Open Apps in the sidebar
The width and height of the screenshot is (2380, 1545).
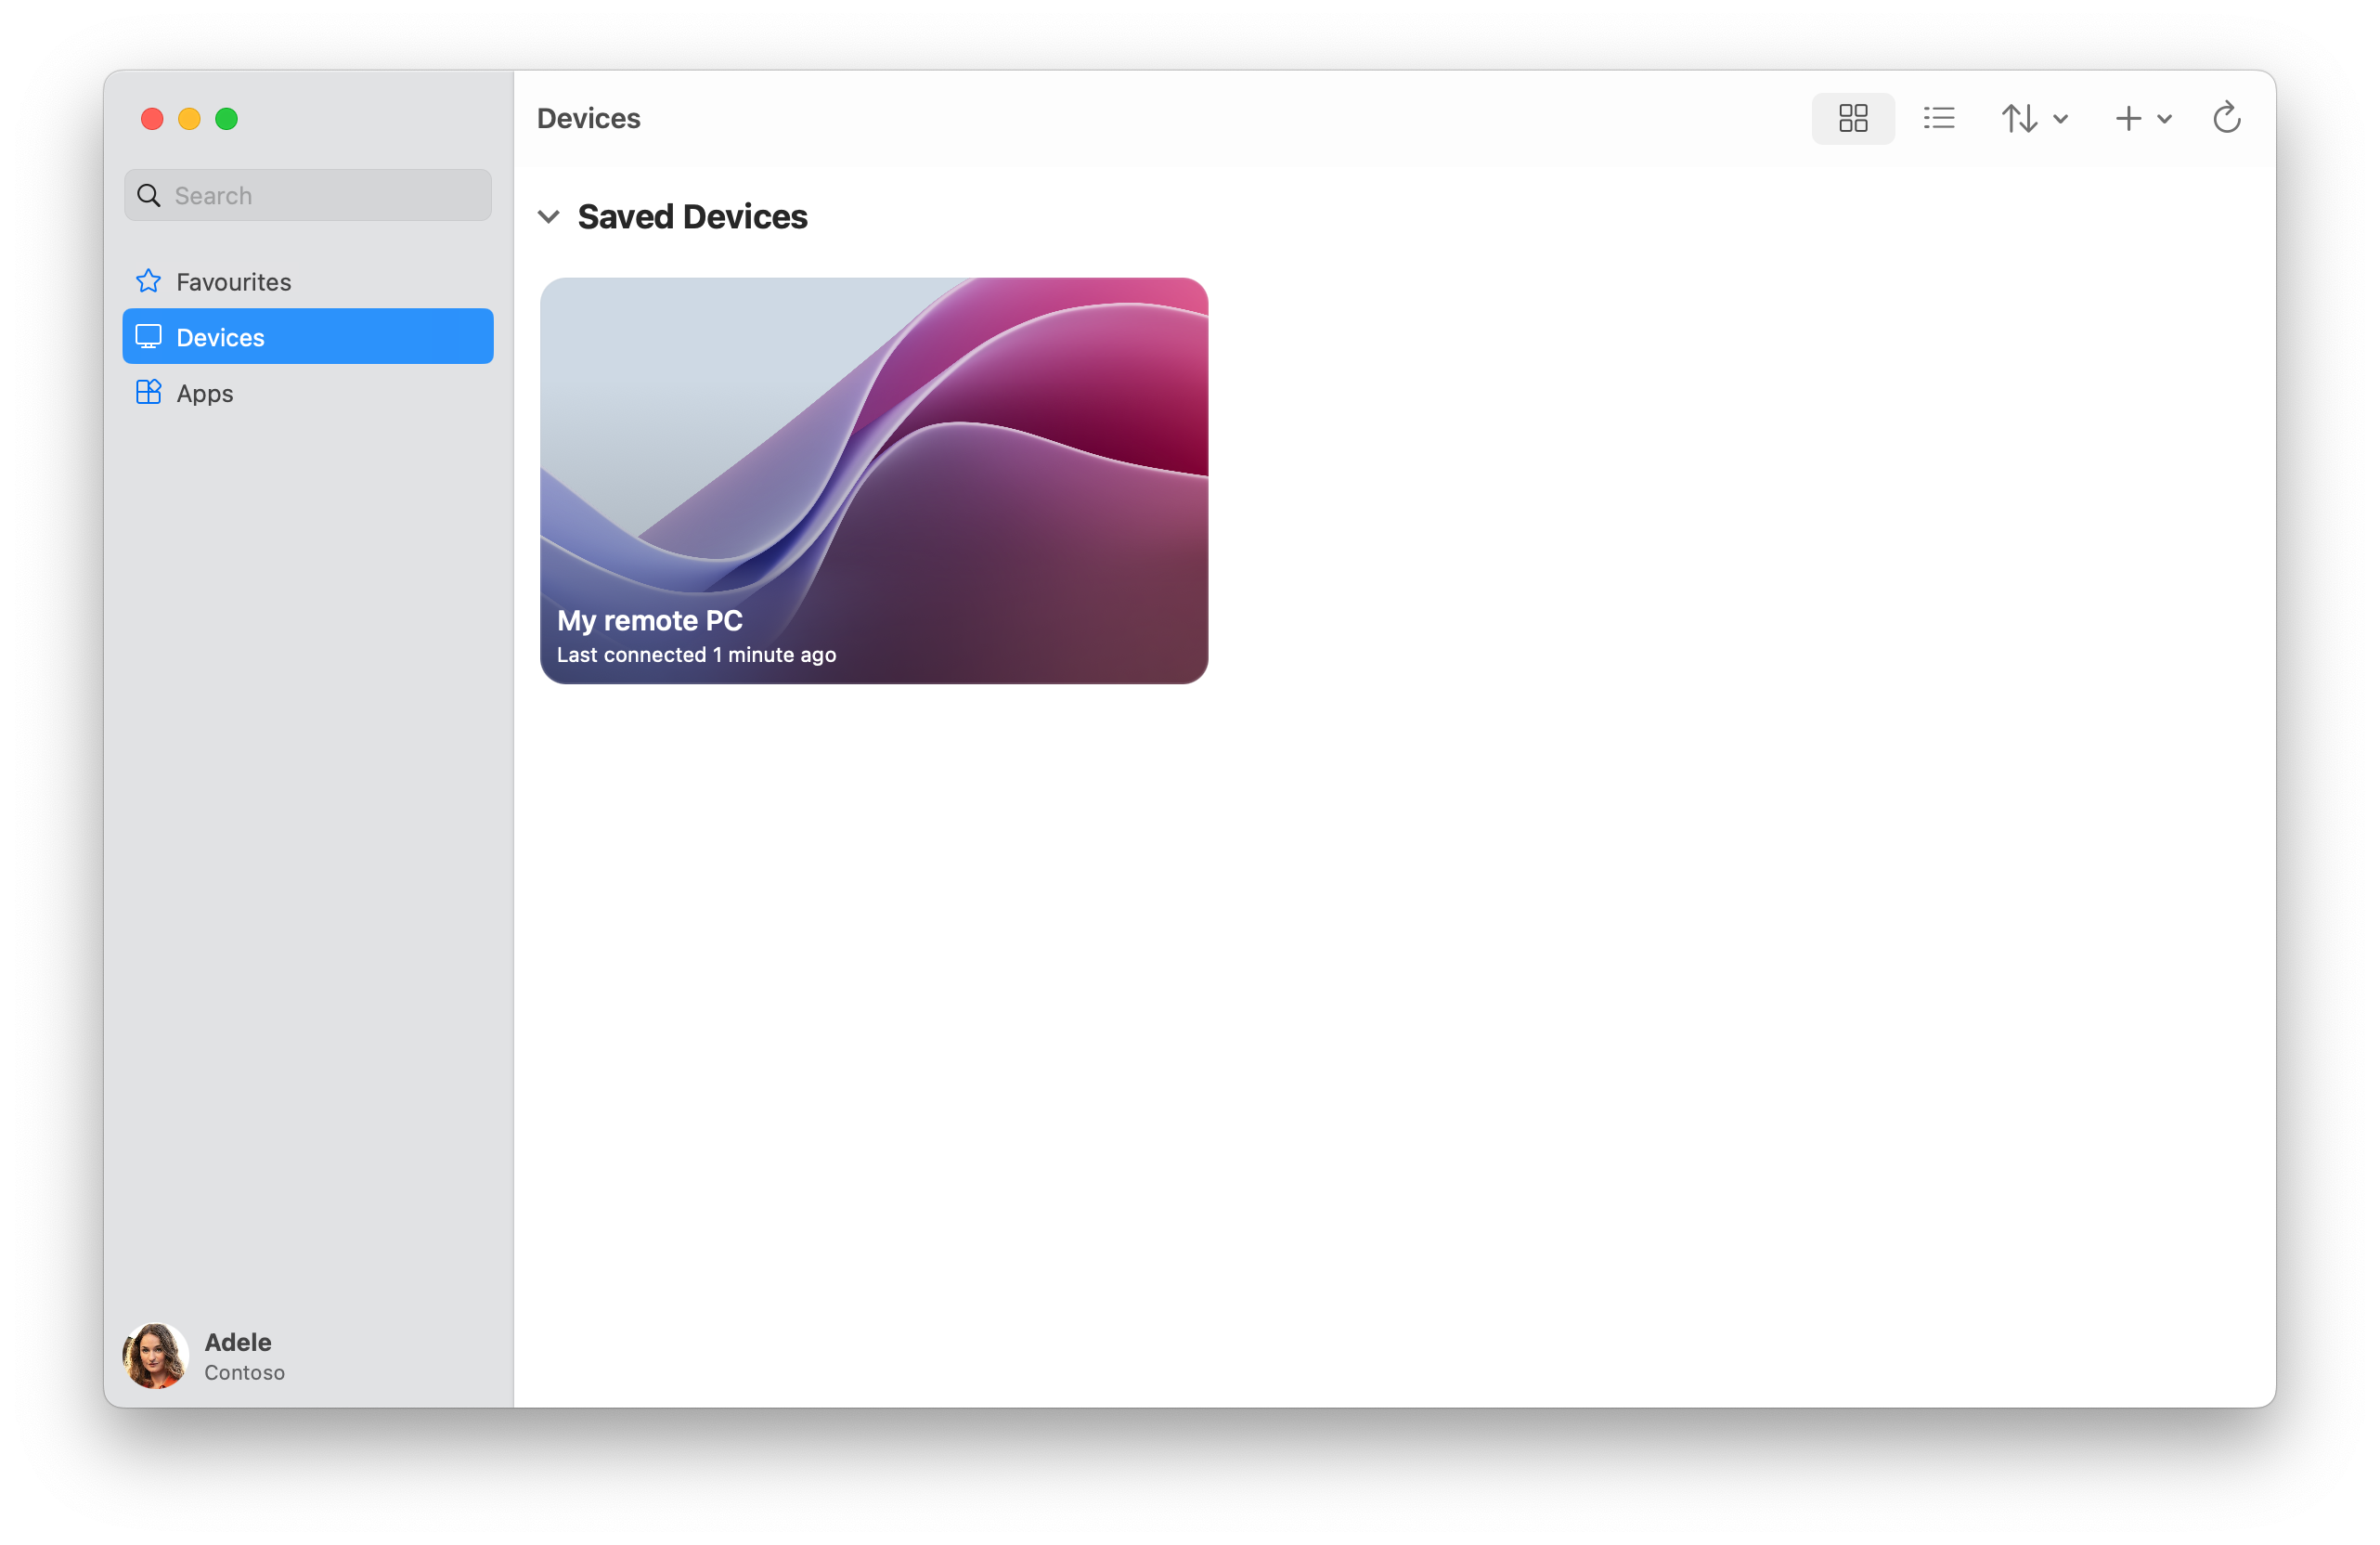coord(308,393)
